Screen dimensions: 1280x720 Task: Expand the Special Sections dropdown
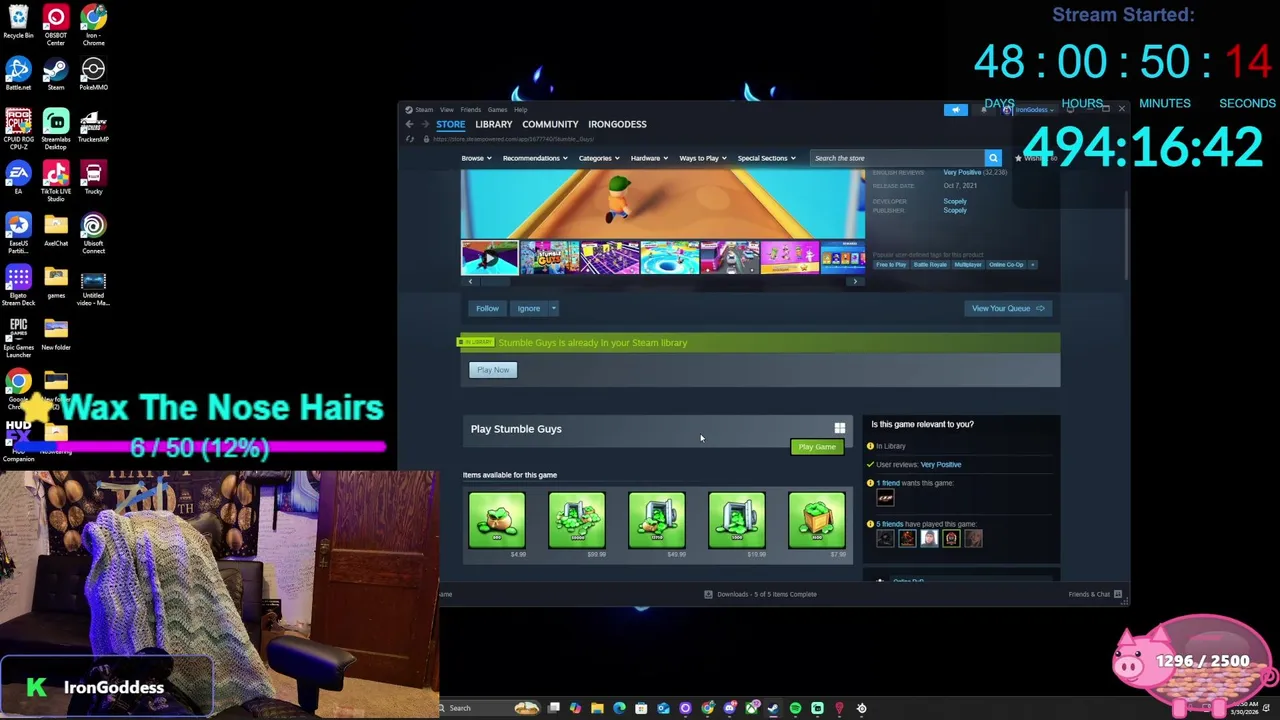(x=766, y=158)
